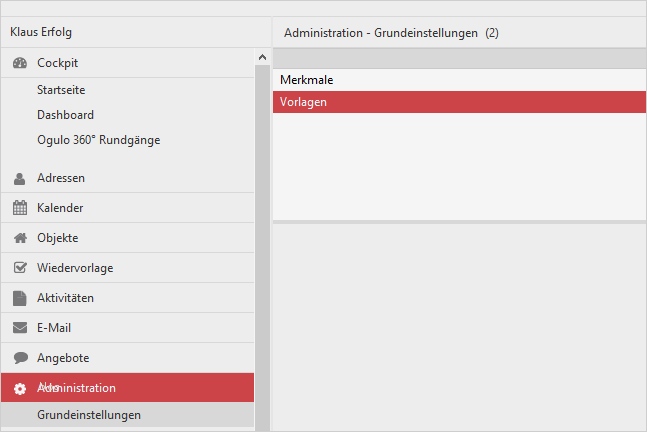647x432 pixels.
Task: Click the sidebar vertical scrollbar thumb
Action: coord(262,240)
